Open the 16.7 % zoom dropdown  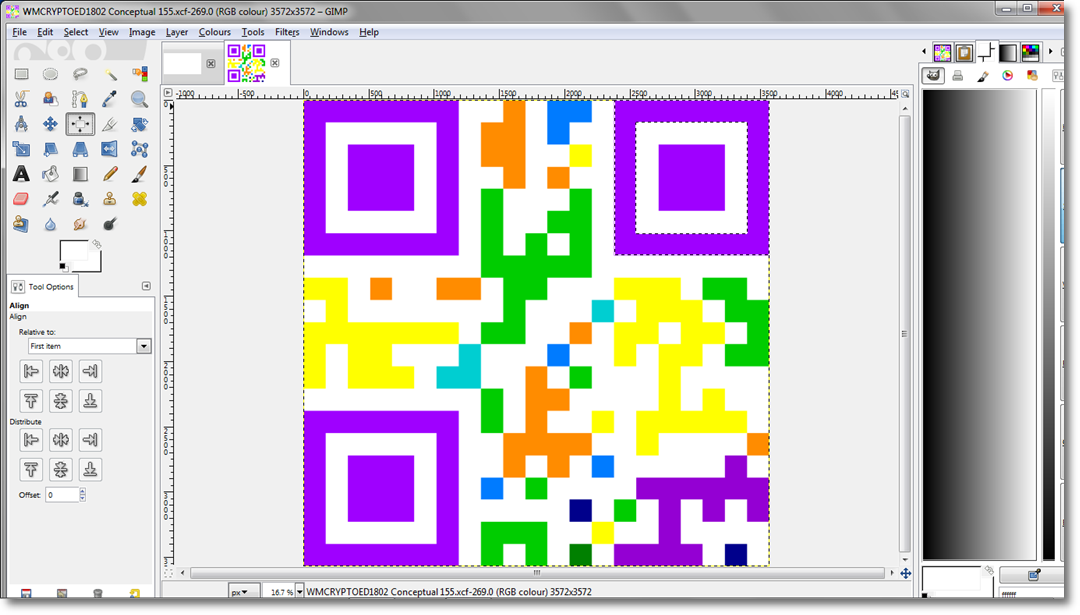(x=299, y=592)
